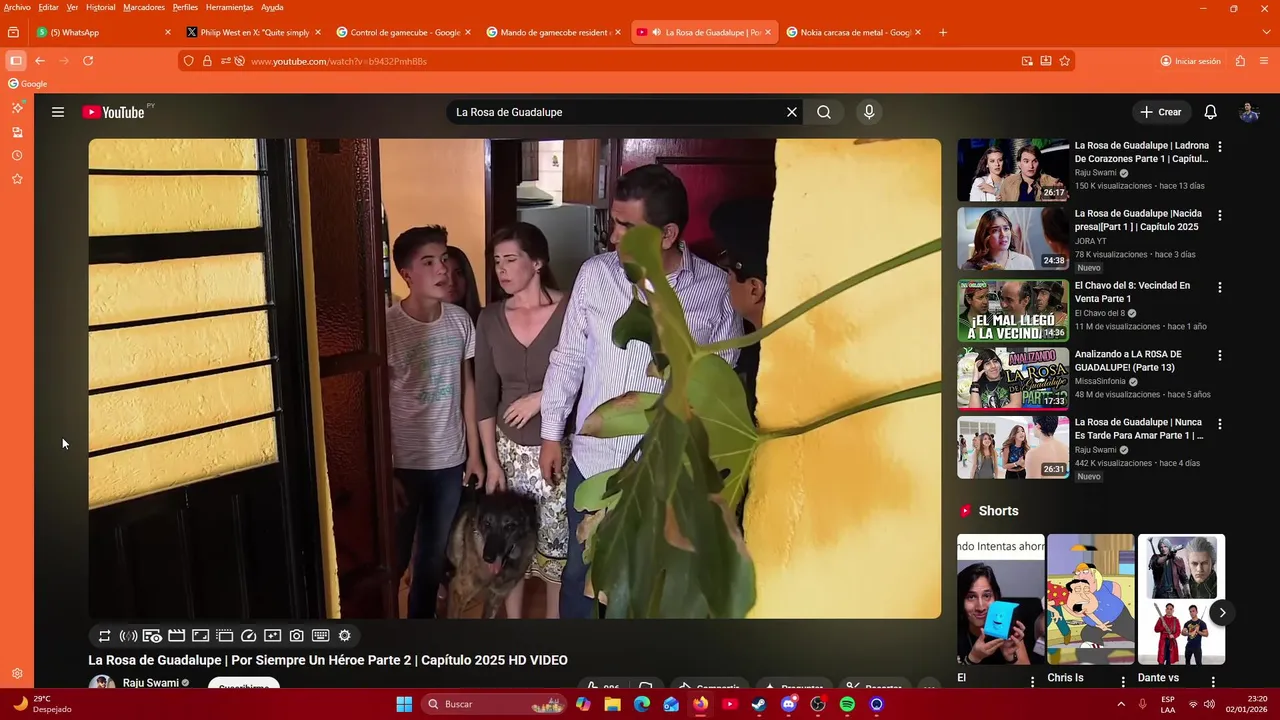The height and width of the screenshot is (720, 1280).
Task: Toggle cinema mode clapperboard icon
Action: (x=176, y=635)
